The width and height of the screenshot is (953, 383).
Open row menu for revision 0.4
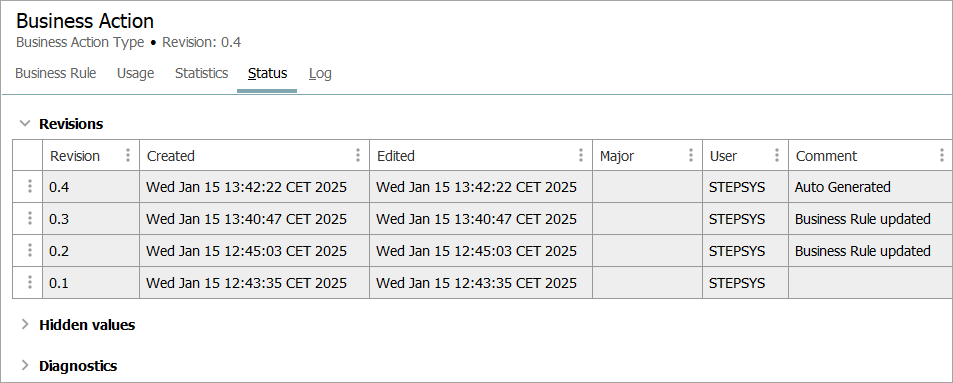tap(29, 187)
